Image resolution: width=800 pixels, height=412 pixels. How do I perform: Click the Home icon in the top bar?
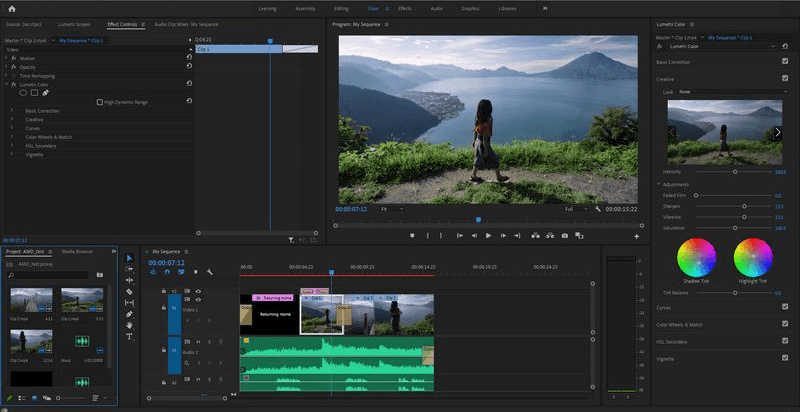12,8
